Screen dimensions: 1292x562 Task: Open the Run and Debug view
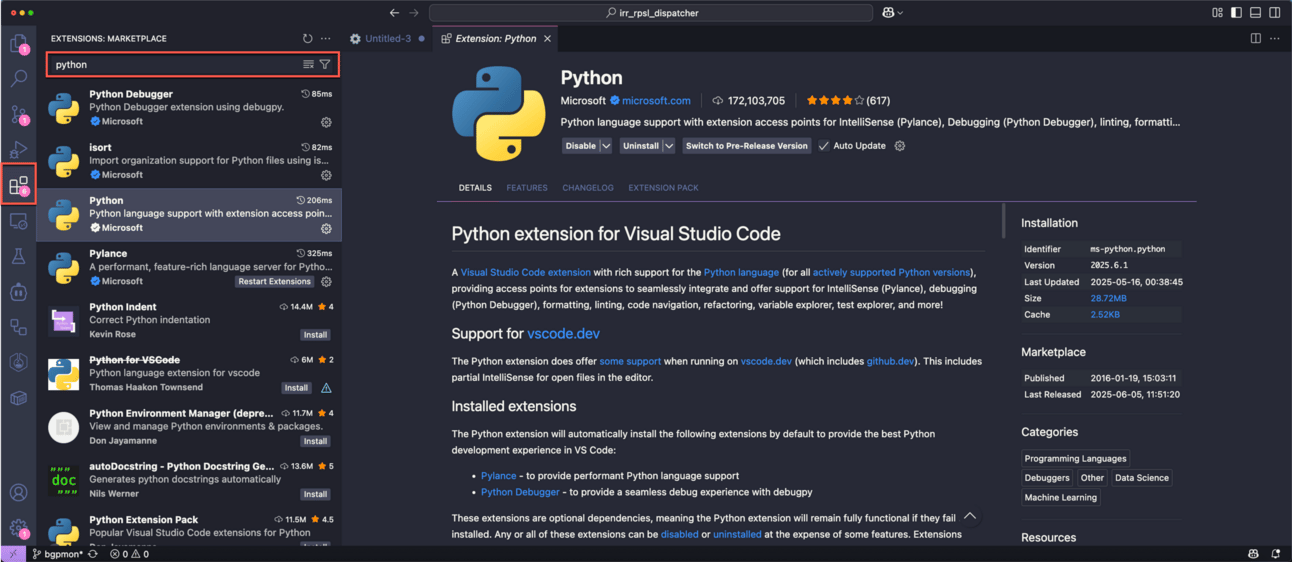18,149
